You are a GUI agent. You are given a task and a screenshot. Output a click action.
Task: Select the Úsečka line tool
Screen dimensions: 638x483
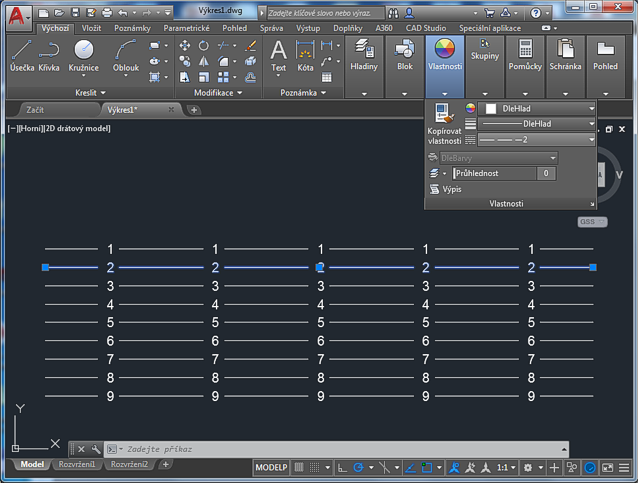coord(22,56)
